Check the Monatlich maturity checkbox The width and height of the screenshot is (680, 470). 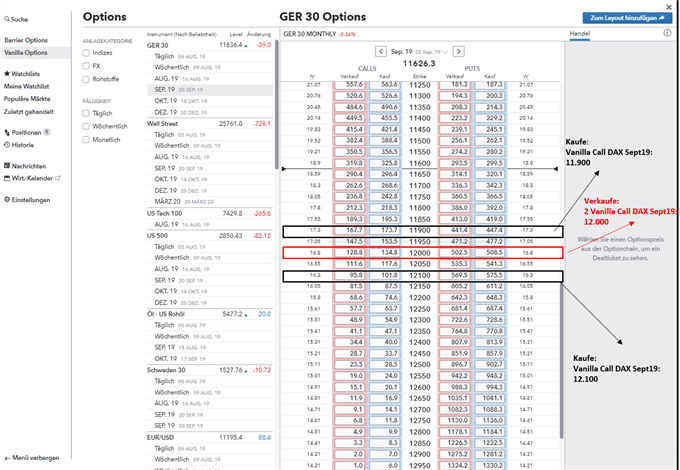pos(86,140)
